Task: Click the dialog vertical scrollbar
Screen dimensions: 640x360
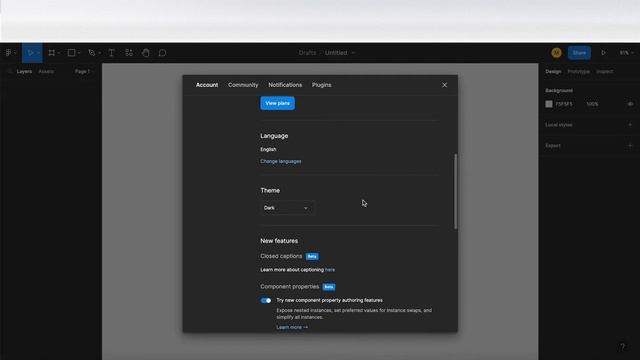Action: (455, 191)
